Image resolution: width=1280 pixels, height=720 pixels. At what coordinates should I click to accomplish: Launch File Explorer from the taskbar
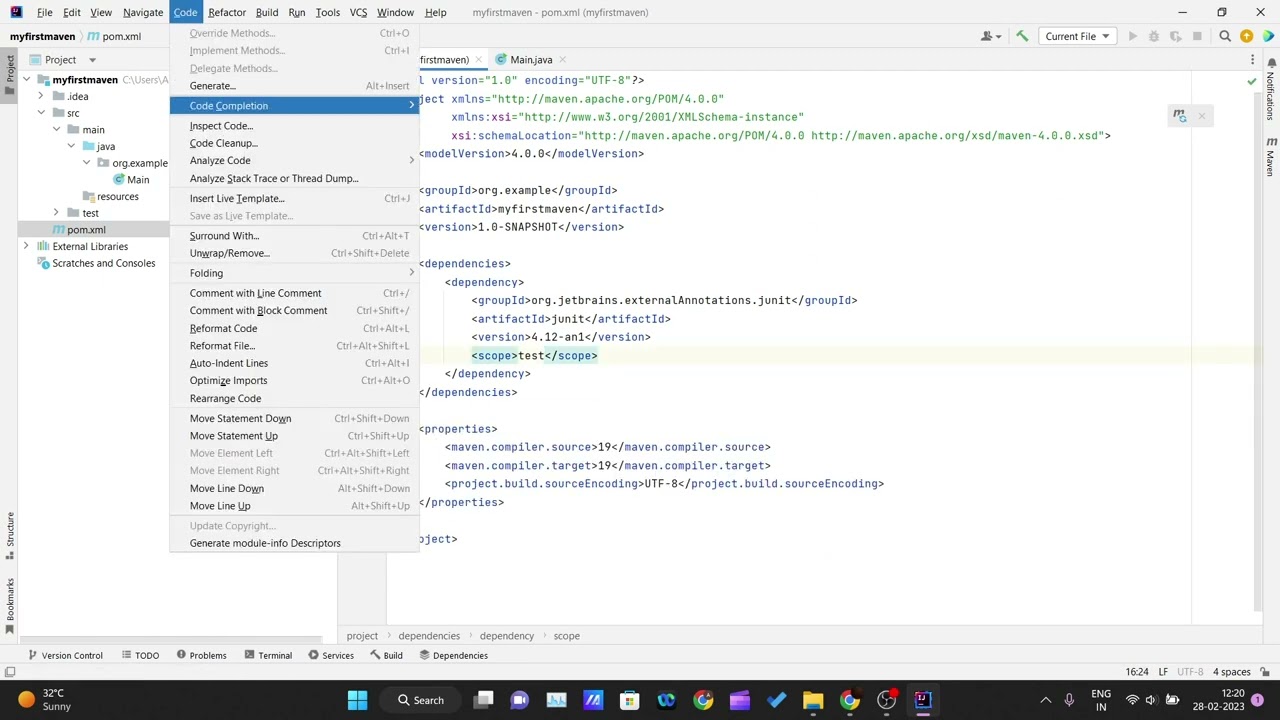812,700
